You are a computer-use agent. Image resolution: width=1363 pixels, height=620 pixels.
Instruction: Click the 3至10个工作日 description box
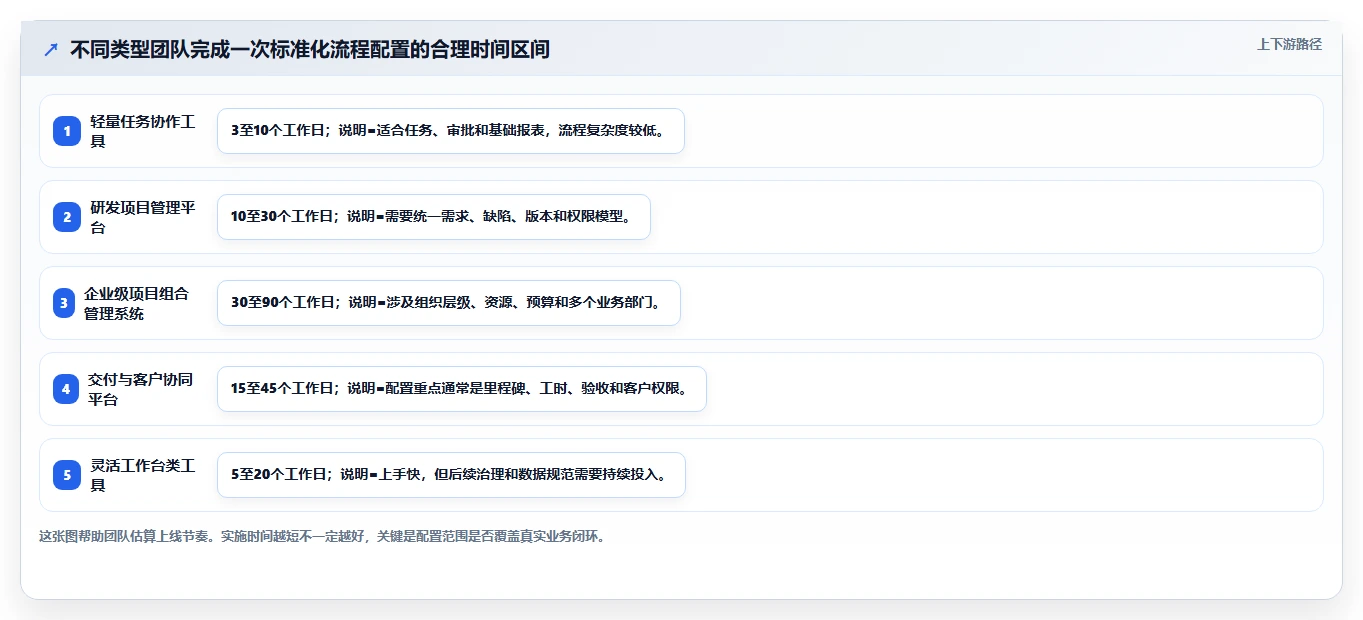click(x=451, y=131)
